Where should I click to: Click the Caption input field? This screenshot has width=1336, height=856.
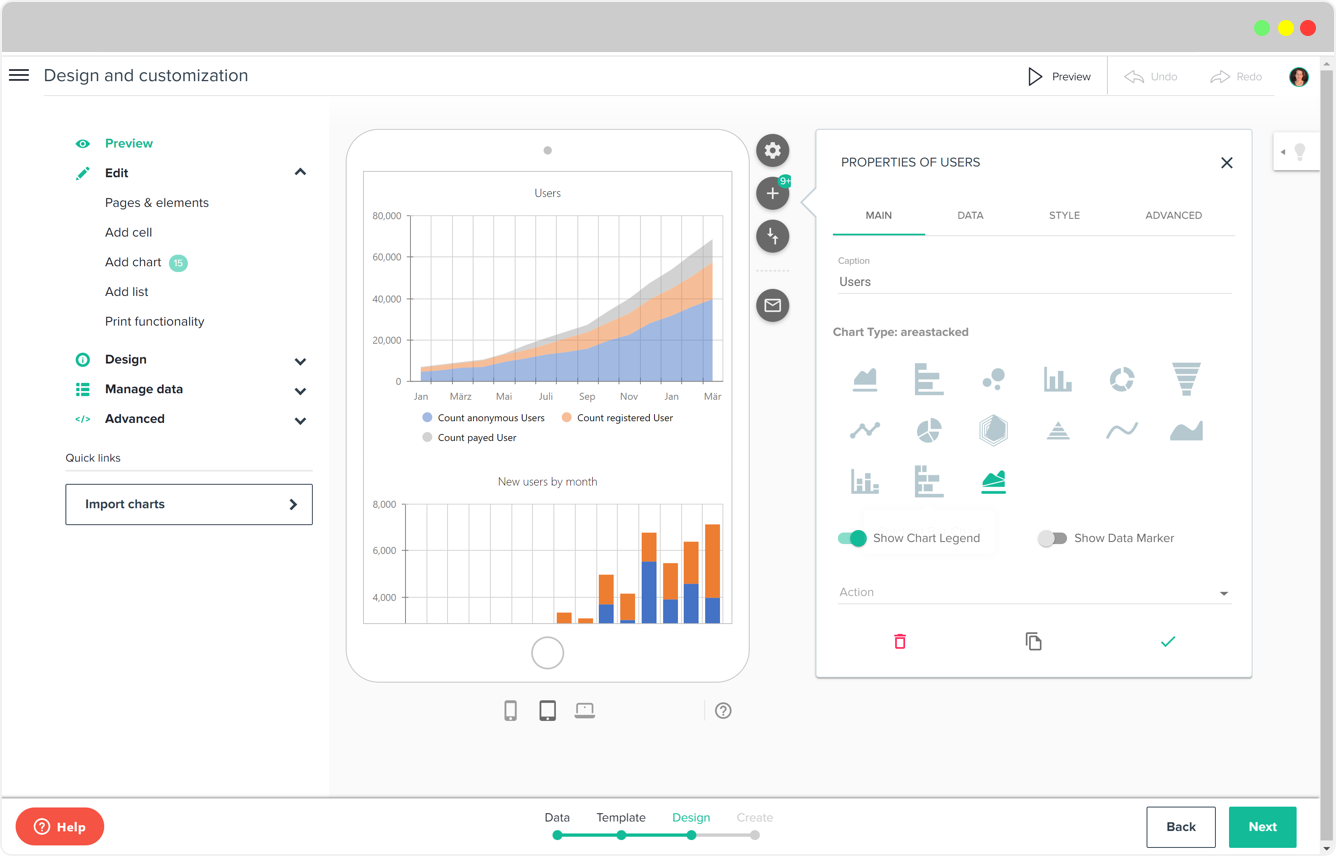[x=1034, y=283]
